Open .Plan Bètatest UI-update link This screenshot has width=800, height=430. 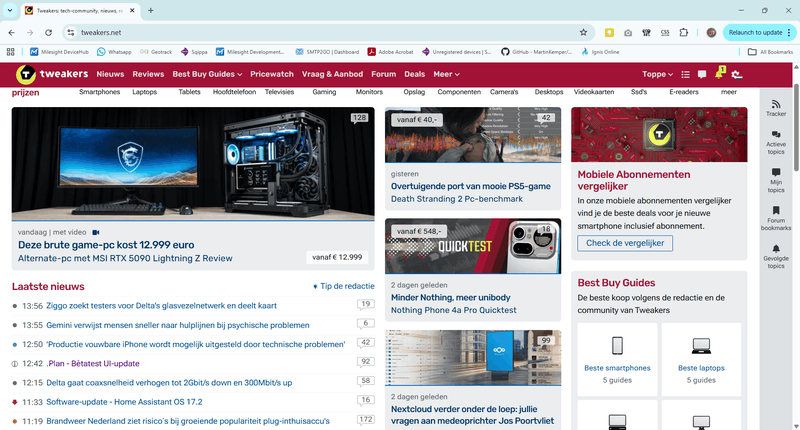(x=93, y=364)
